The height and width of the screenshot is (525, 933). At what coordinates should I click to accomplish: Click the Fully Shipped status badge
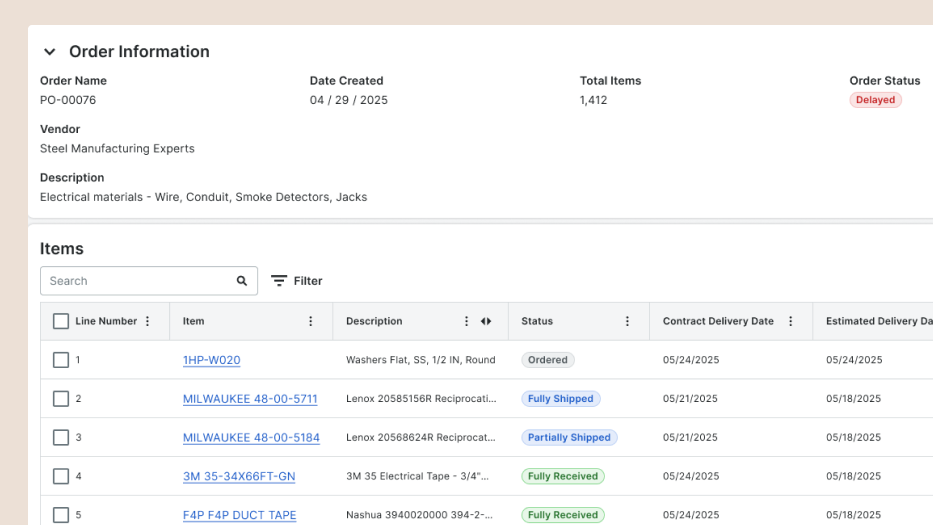tap(561, 399)
